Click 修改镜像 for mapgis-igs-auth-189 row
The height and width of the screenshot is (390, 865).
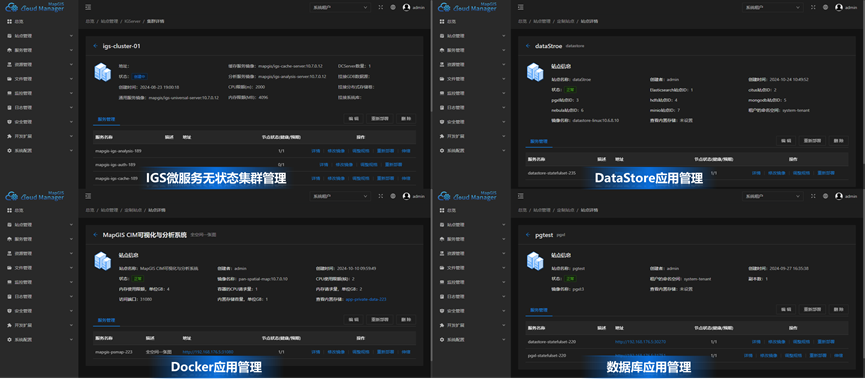point(344,164)
